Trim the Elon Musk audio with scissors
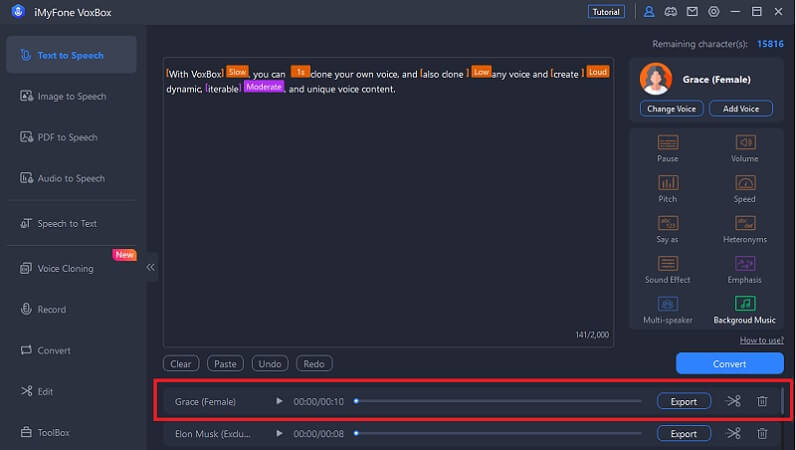The image size is (796, 450). click(x=734, y=433)
